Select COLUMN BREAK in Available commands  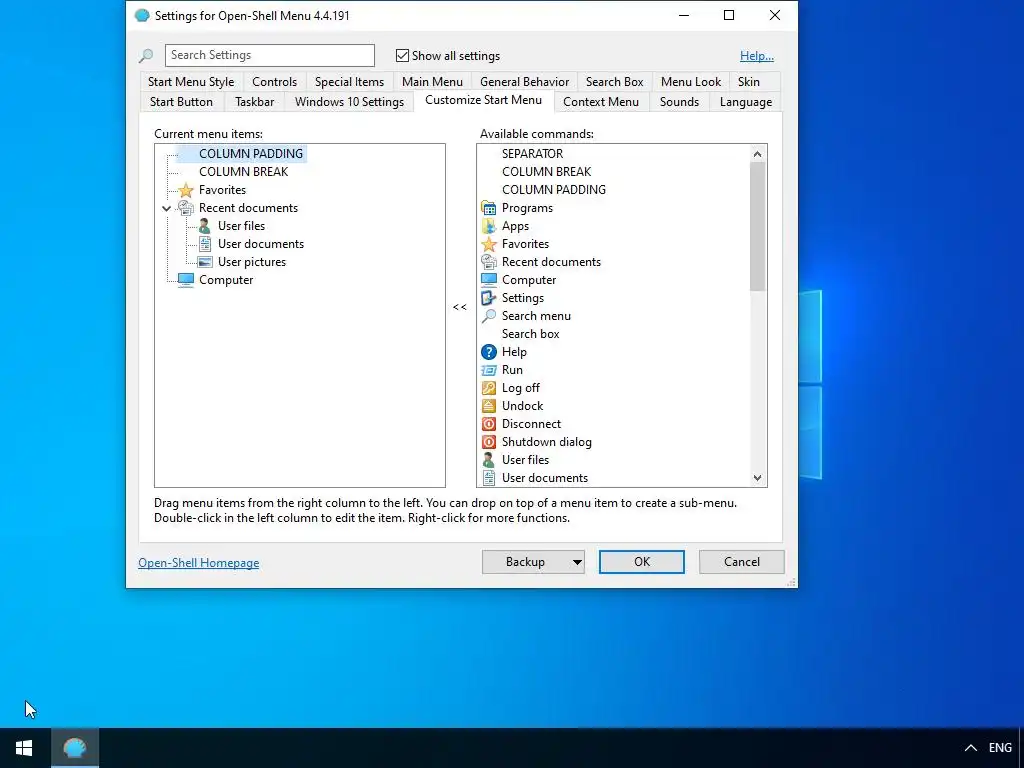pos(547,172)
